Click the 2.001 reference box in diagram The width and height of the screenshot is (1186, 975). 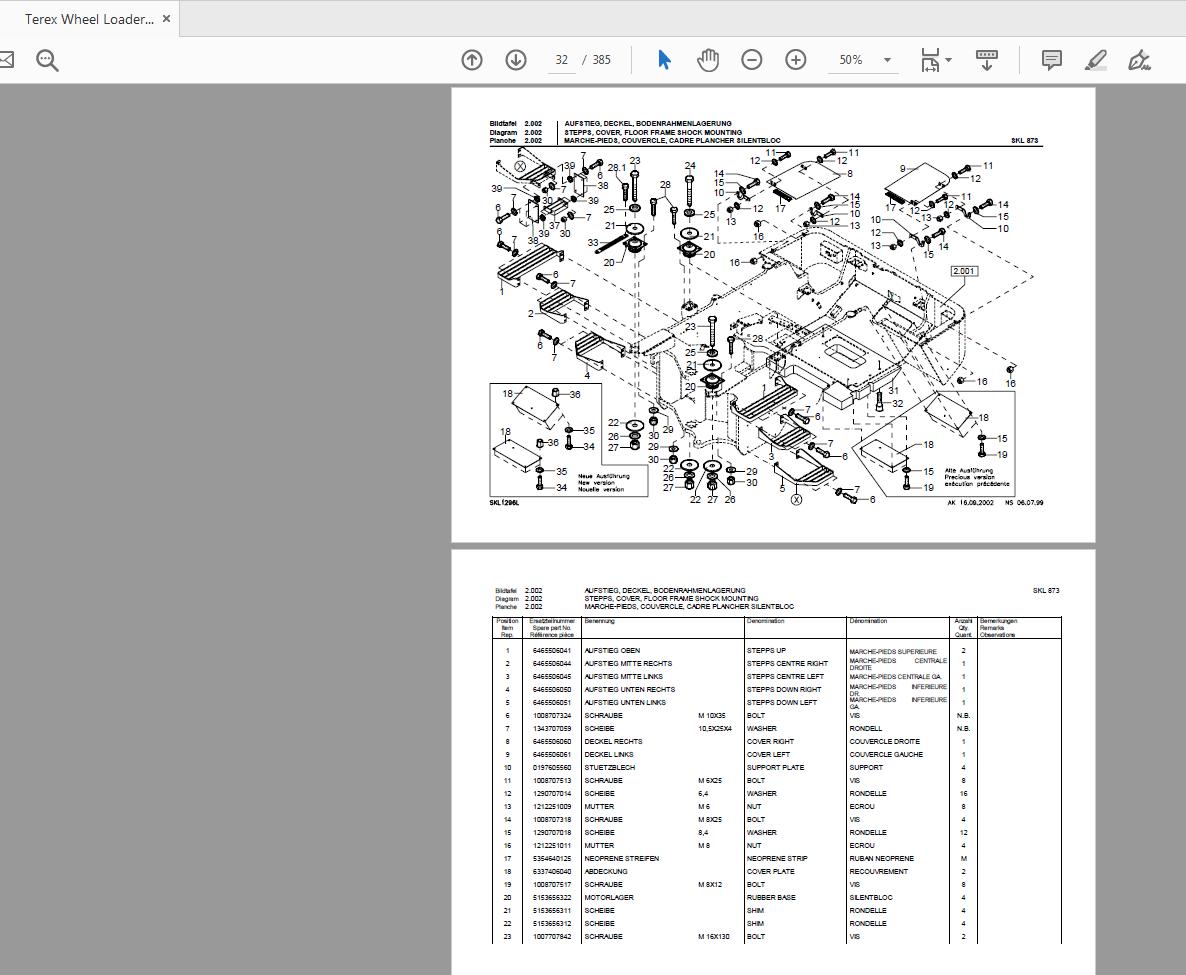pyautogui.click(x=964, y=271)
